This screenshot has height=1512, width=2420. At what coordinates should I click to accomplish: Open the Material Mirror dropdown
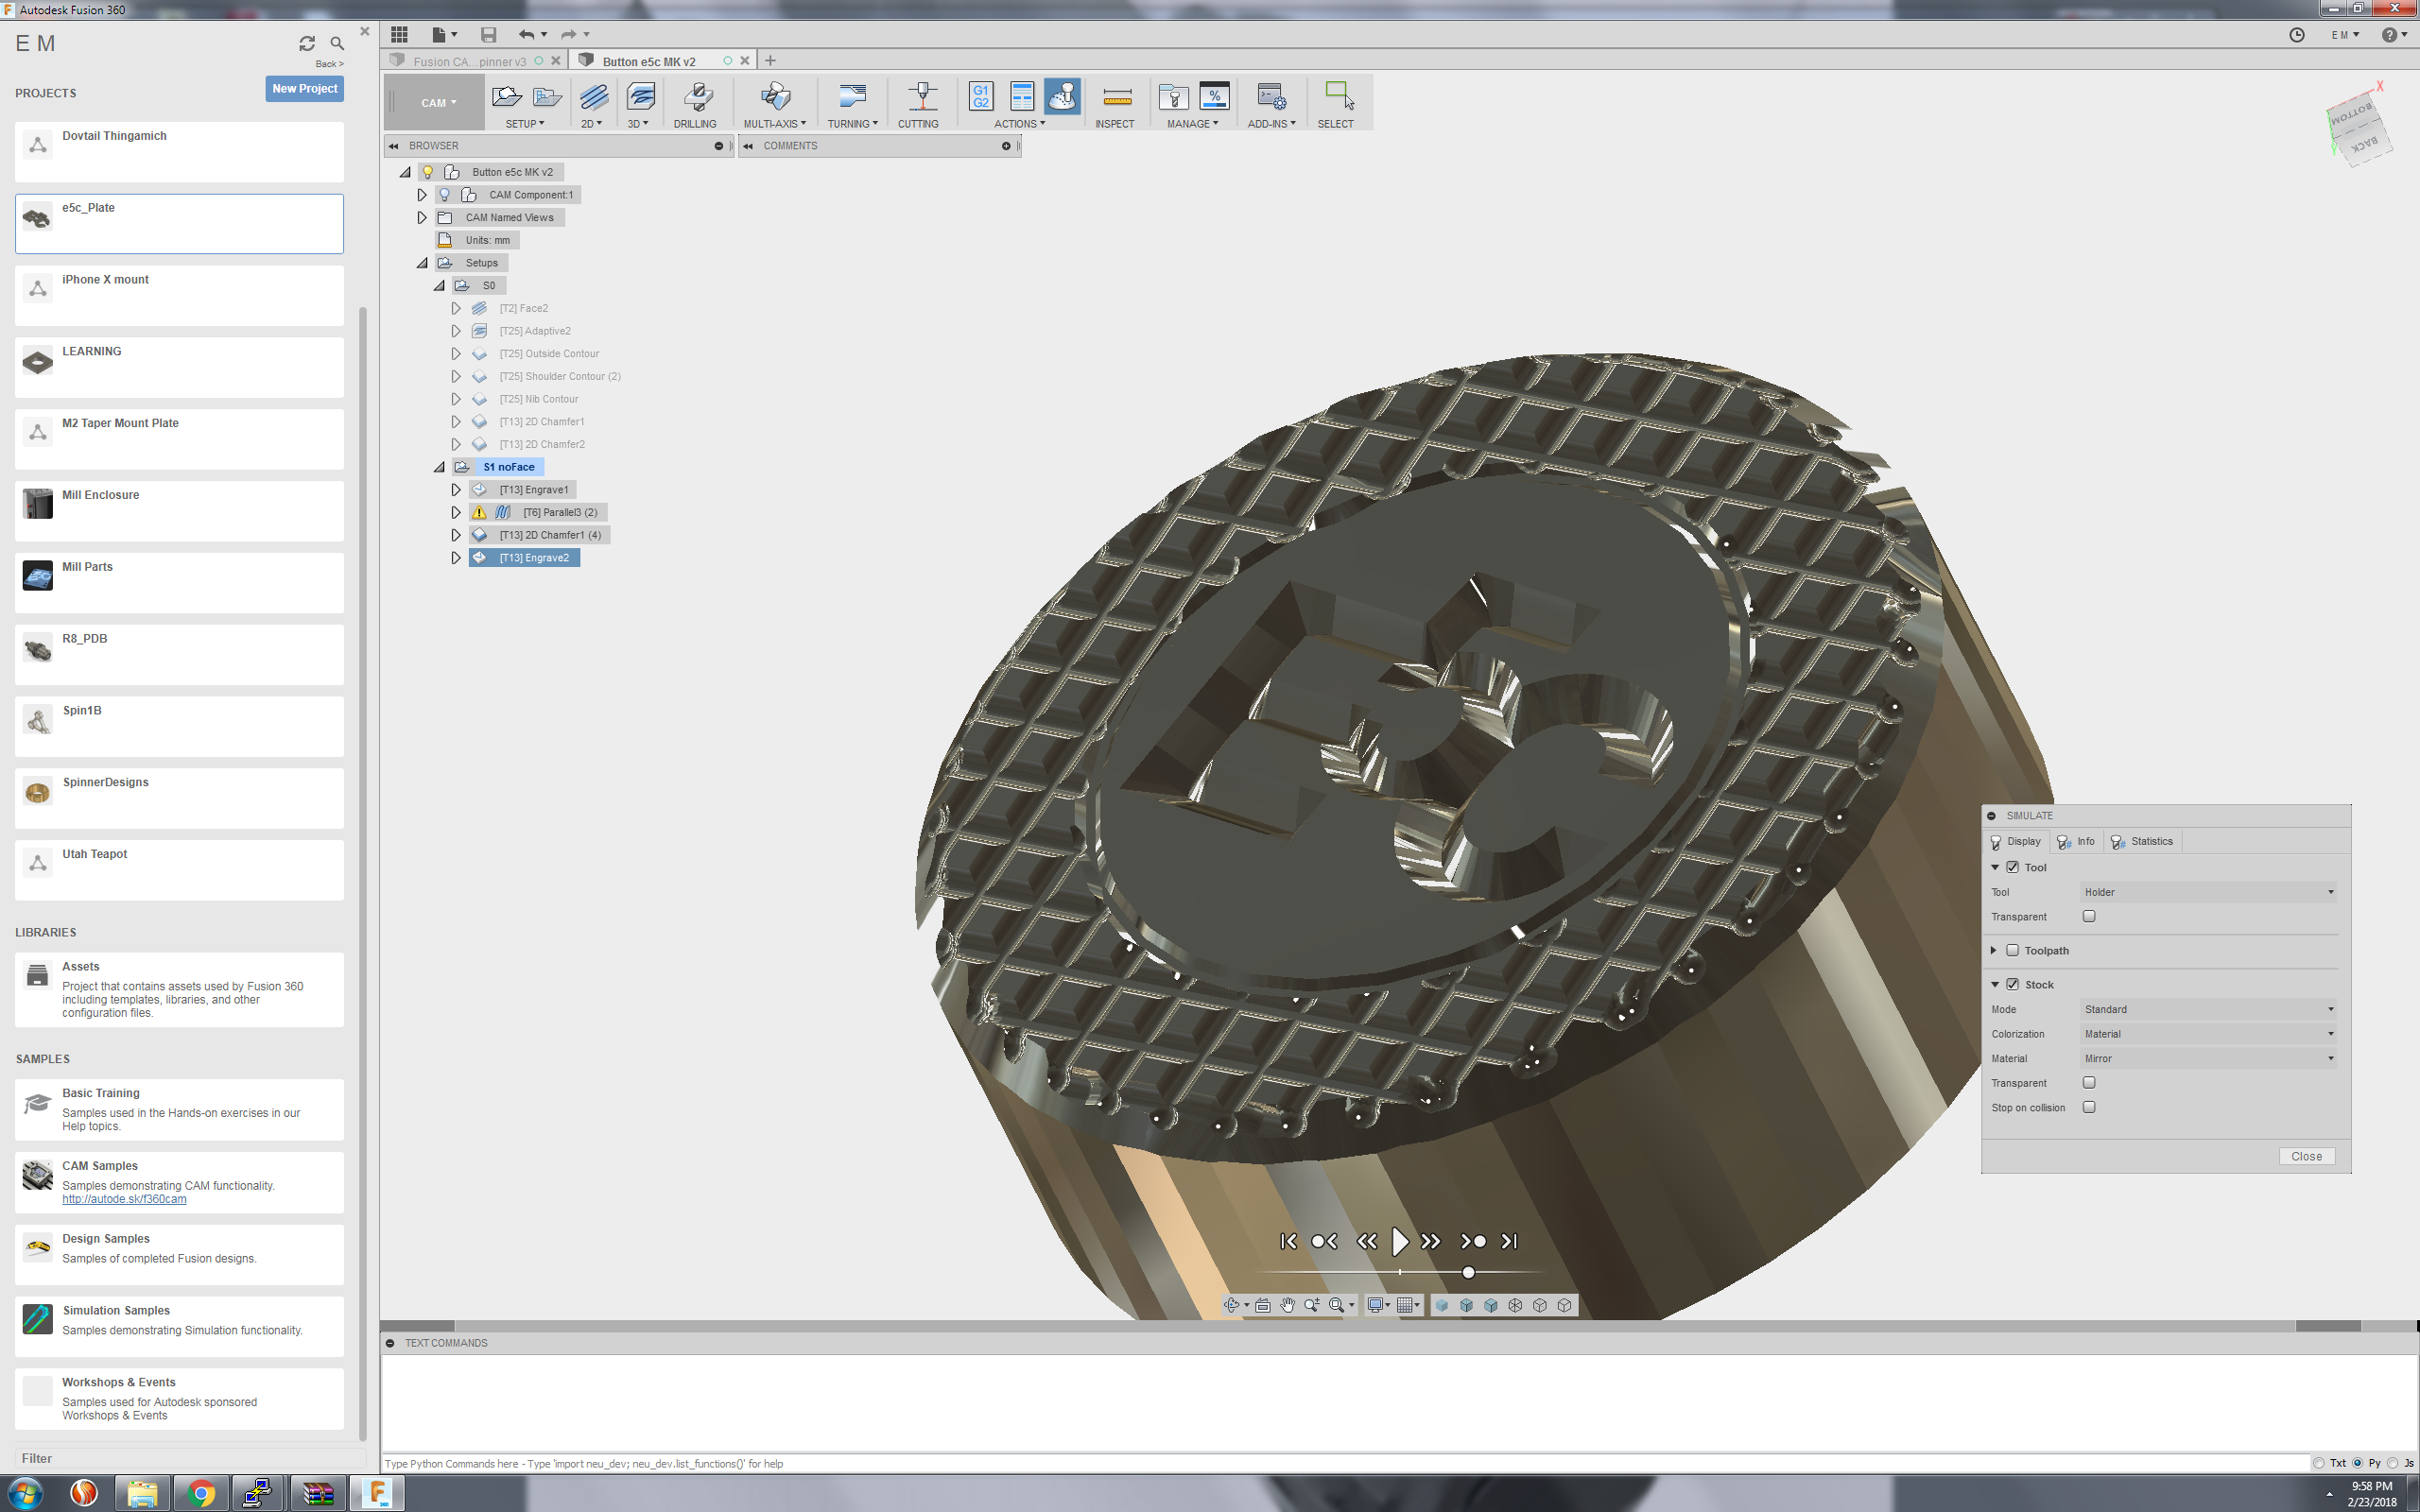(x=2208, y=1058)
